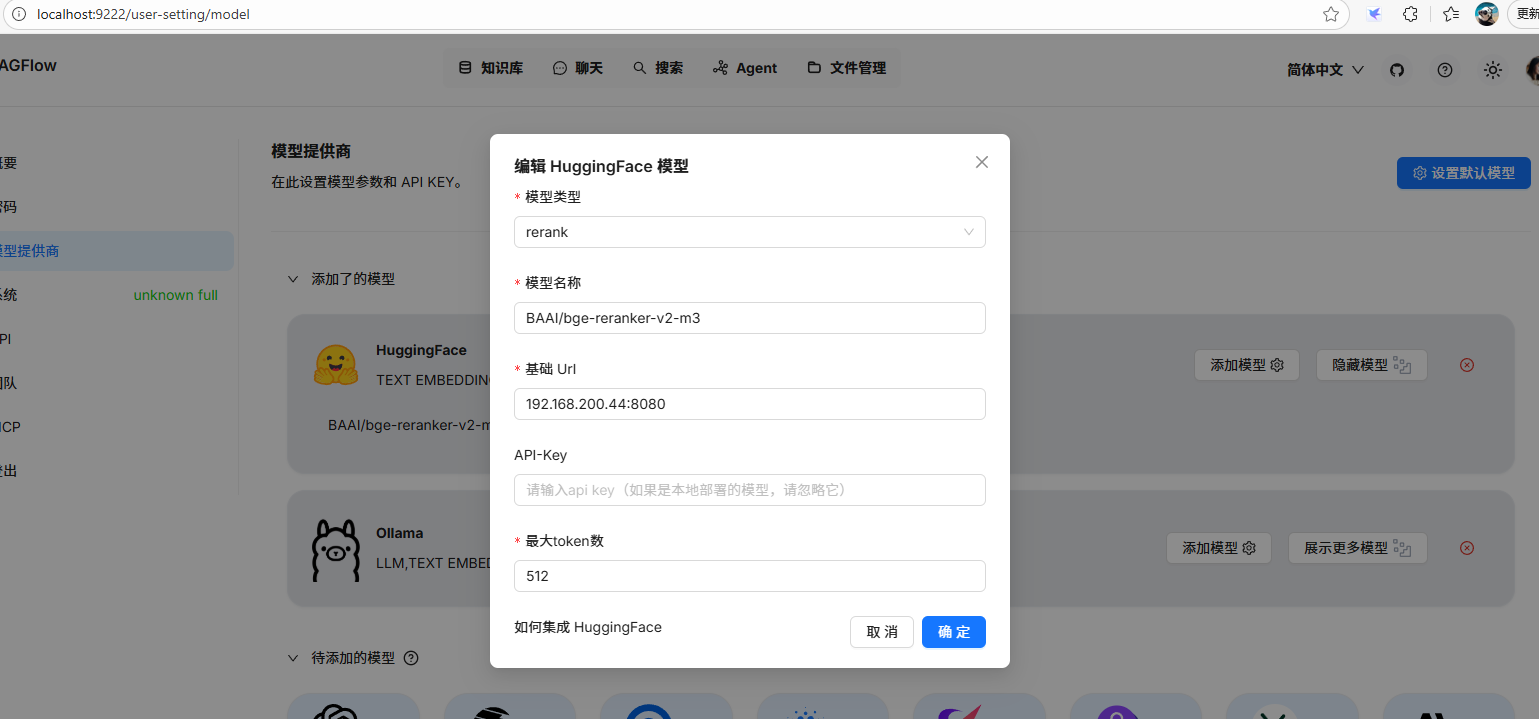Open the GitHub icon link
The width and height of the screenshot is (1539, 719).
[x=1397, y=70]
